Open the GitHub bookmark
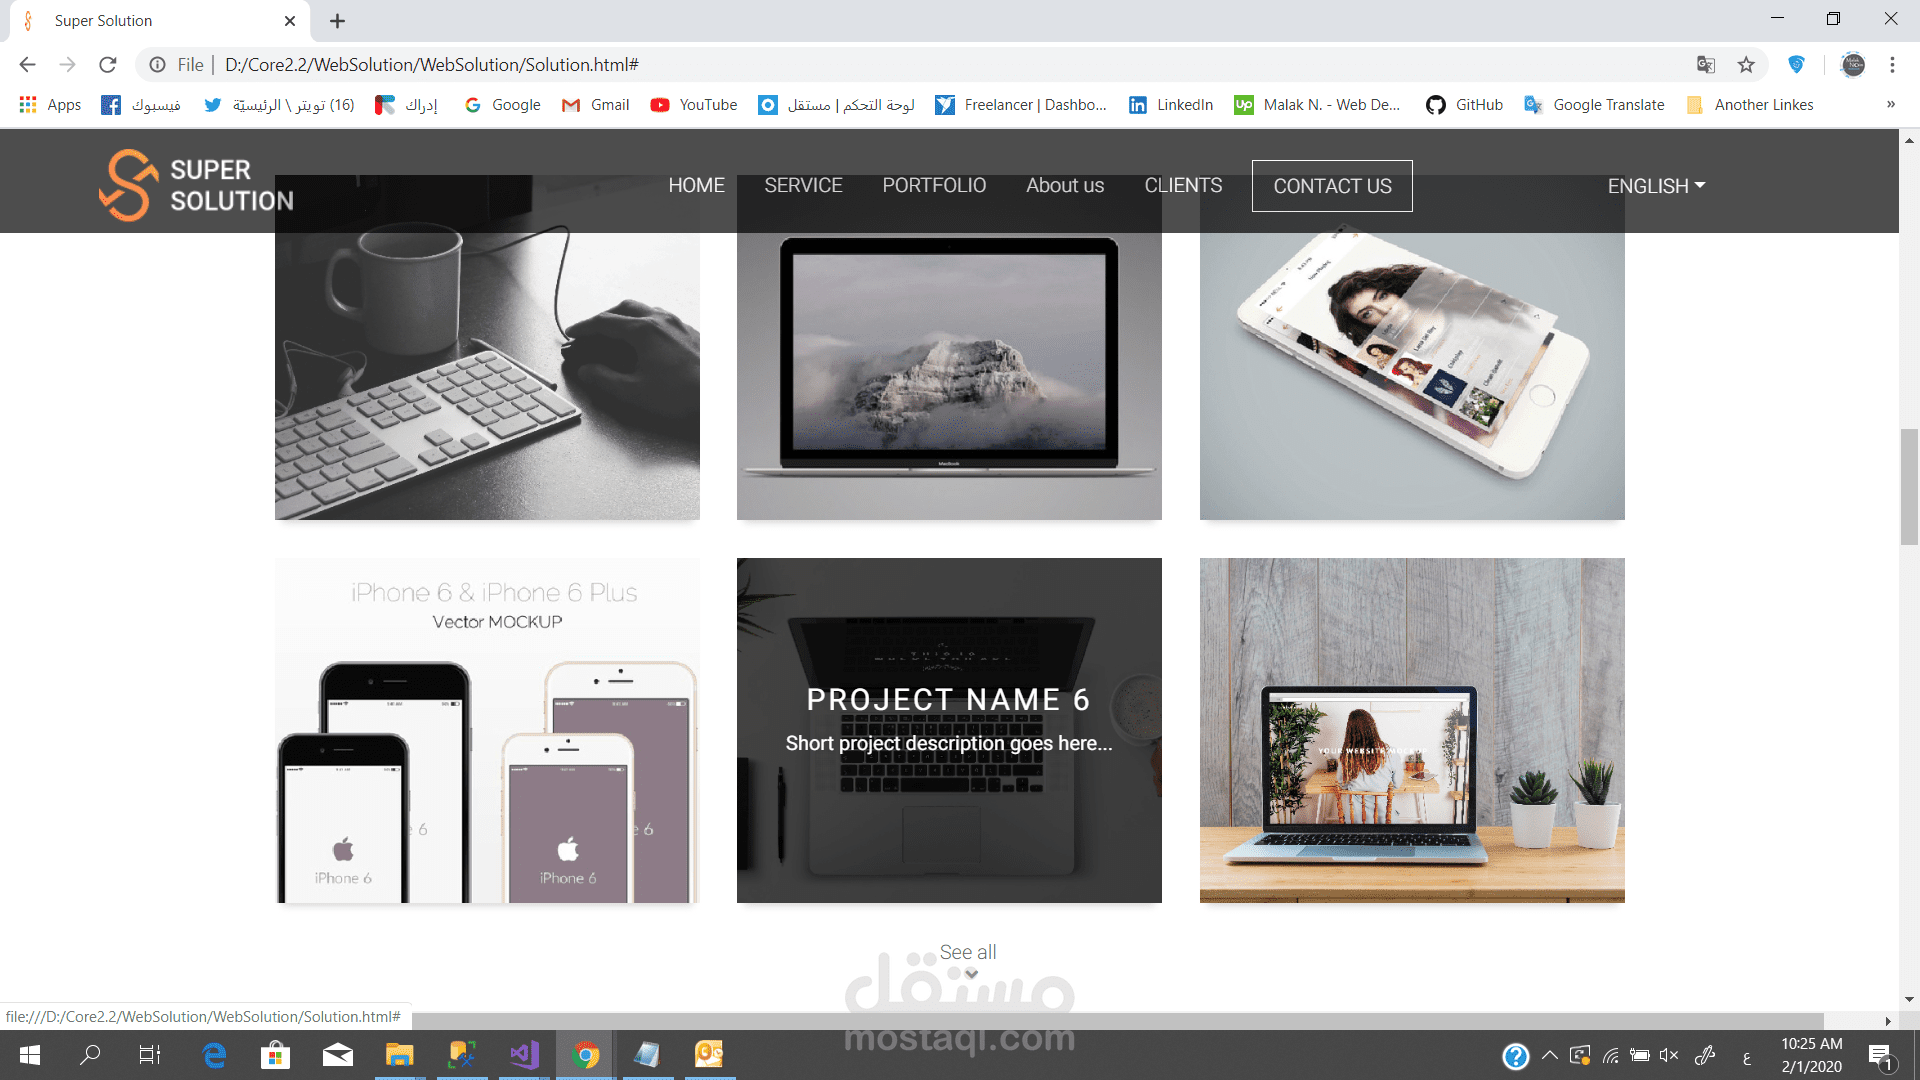 tap(1465, 105)
